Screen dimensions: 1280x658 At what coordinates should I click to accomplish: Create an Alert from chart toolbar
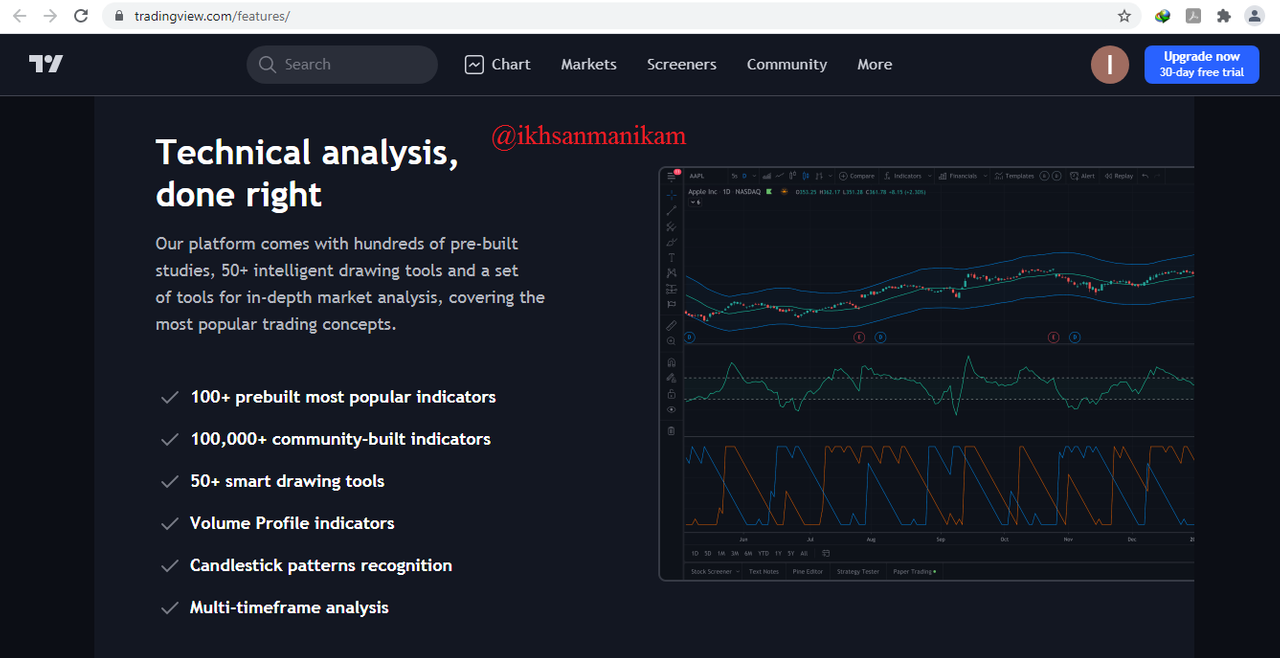[x=1082, y=176]
